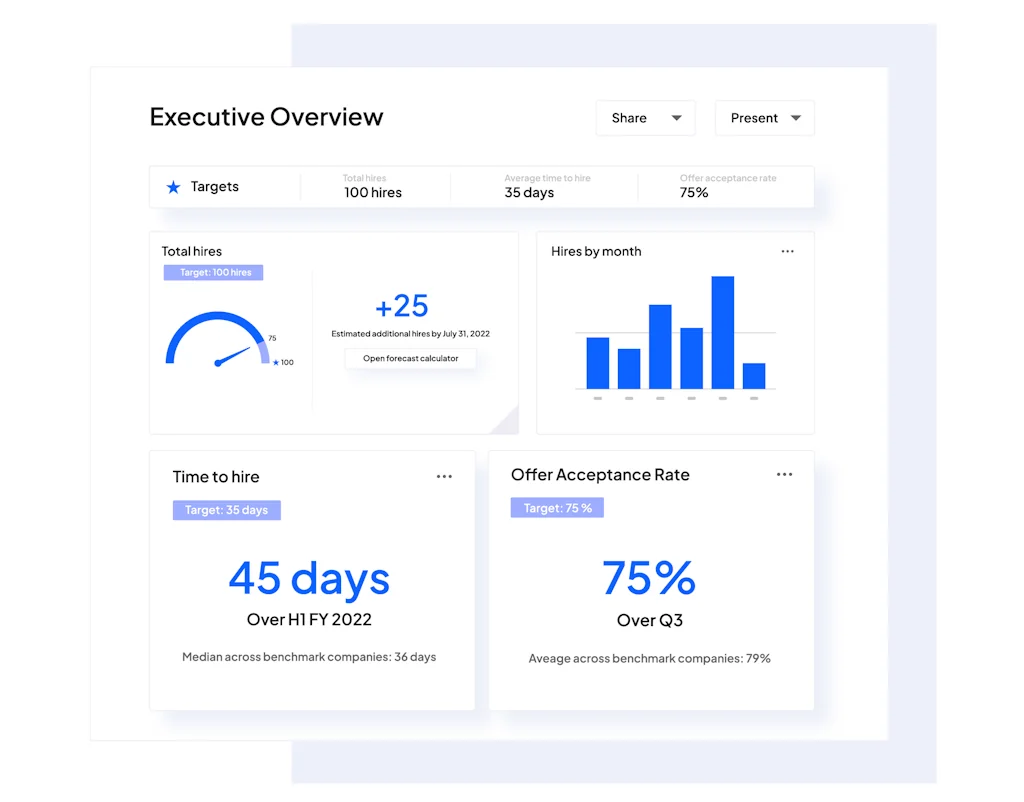1024x802 pixels.
Task: Click the folded page corner on Total hires card
Action: coord(504,420)
